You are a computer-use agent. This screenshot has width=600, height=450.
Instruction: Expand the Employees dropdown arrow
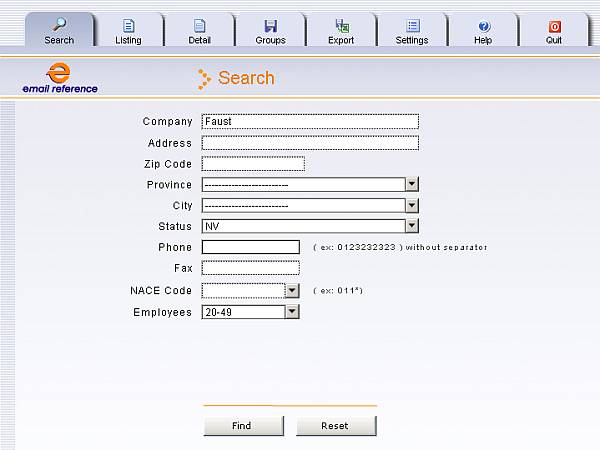coord(292,312)
